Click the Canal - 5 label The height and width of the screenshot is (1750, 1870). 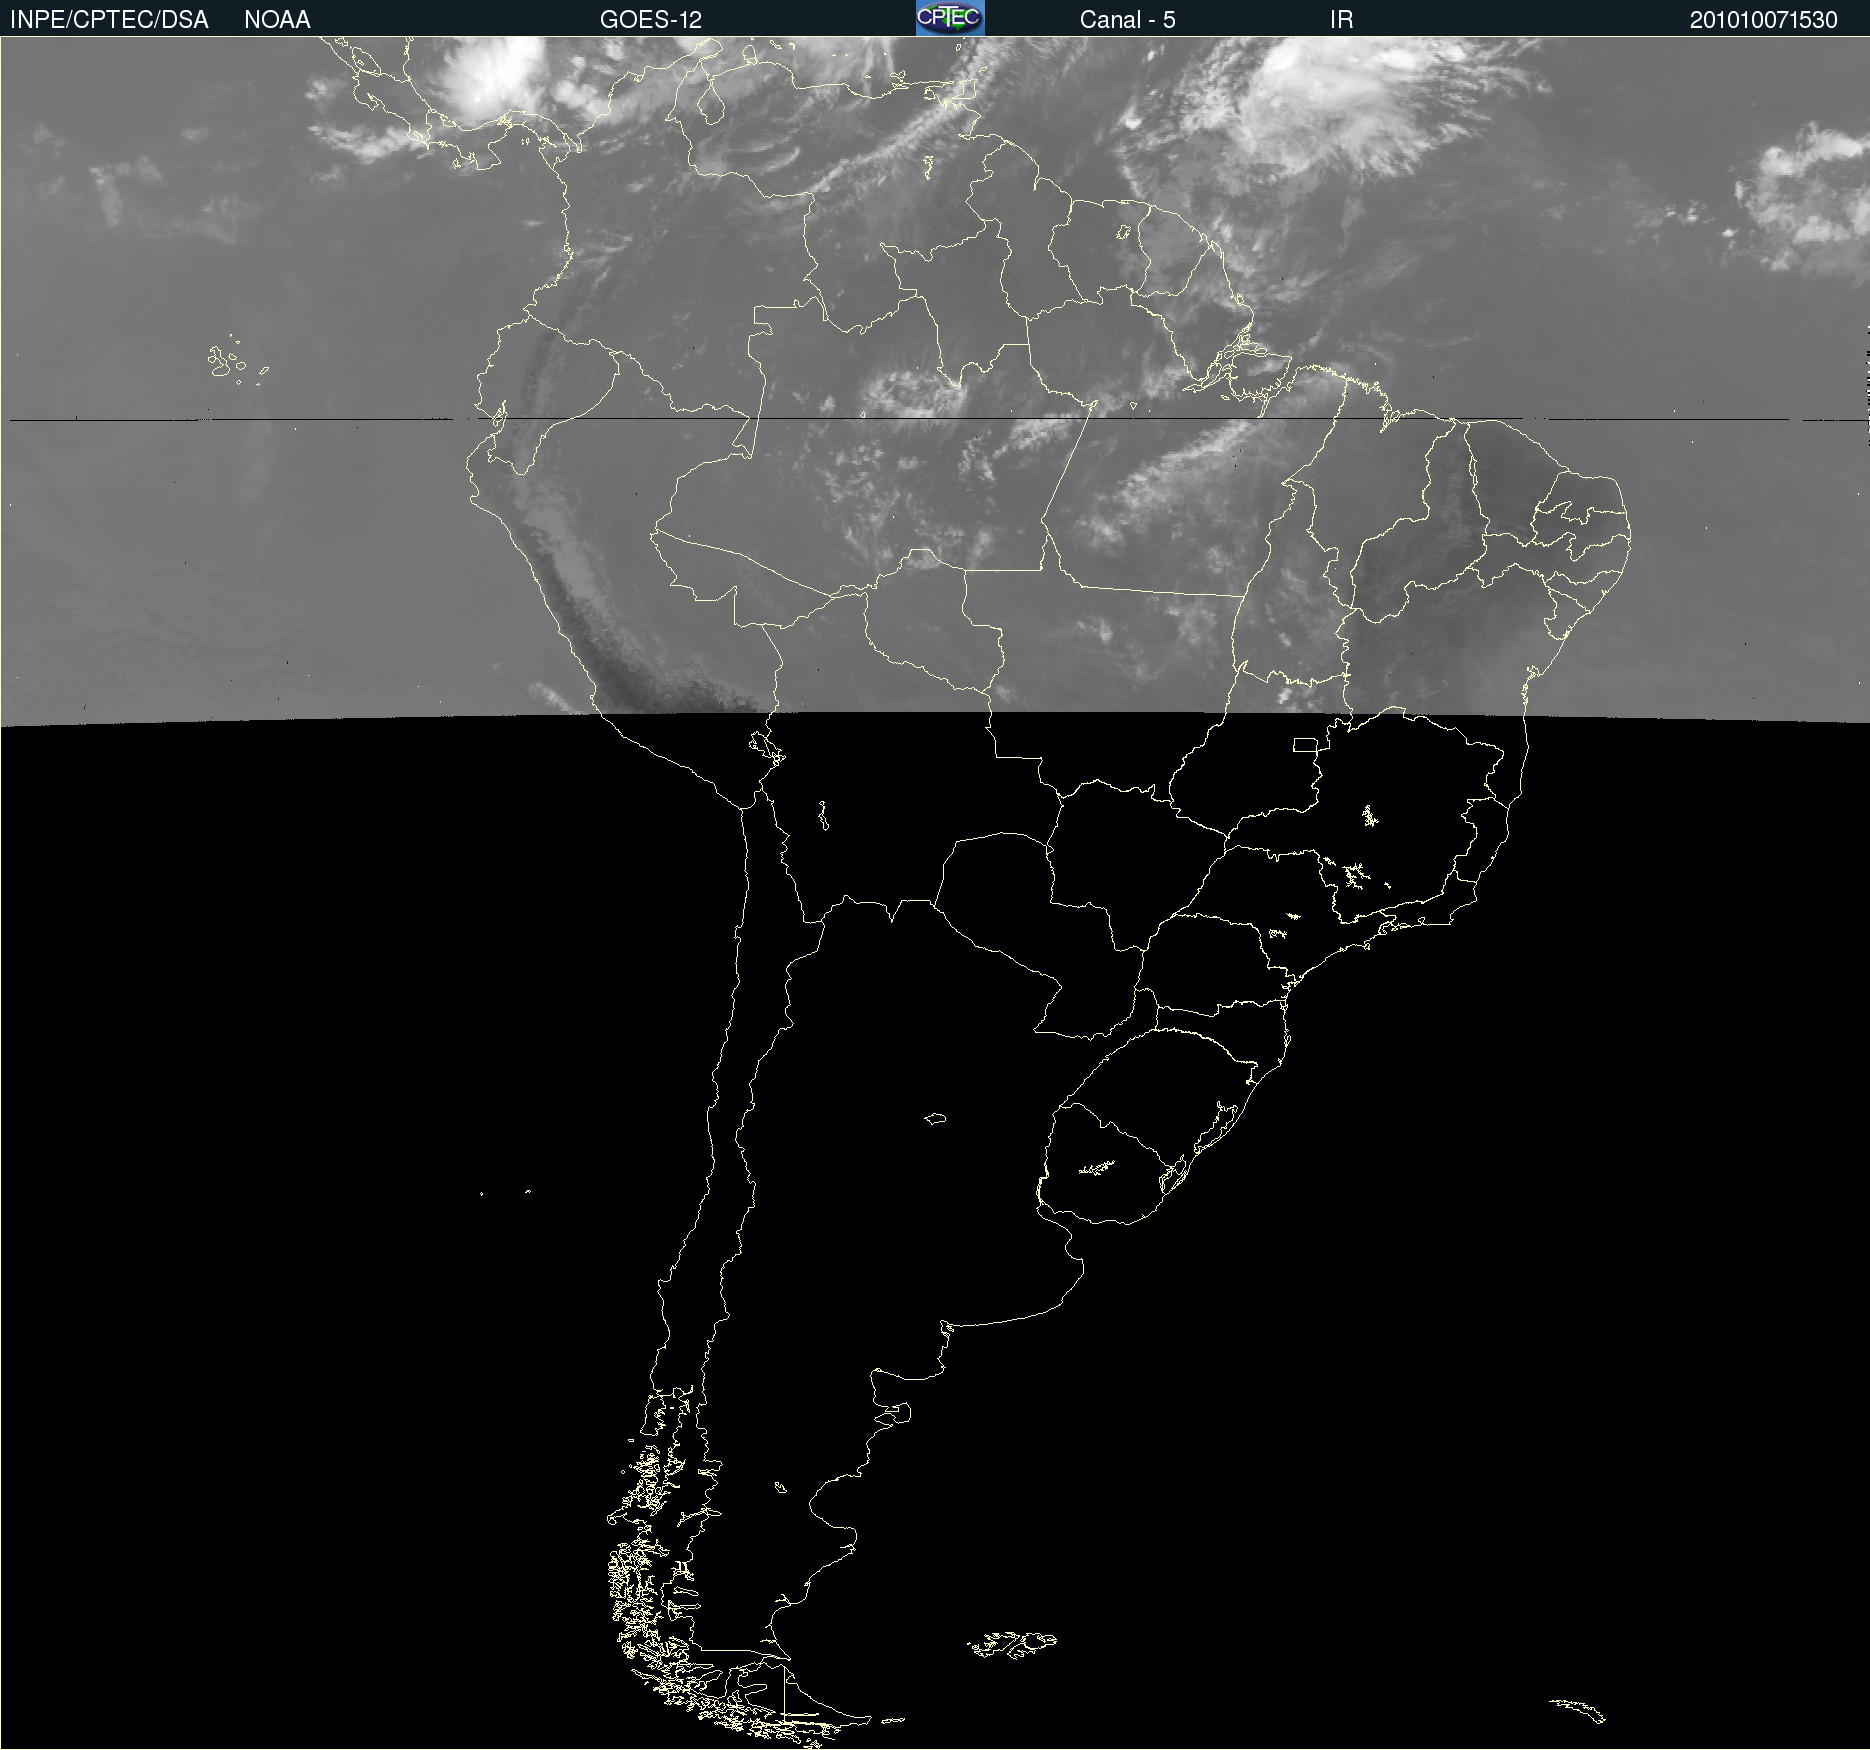point(1127,20)
